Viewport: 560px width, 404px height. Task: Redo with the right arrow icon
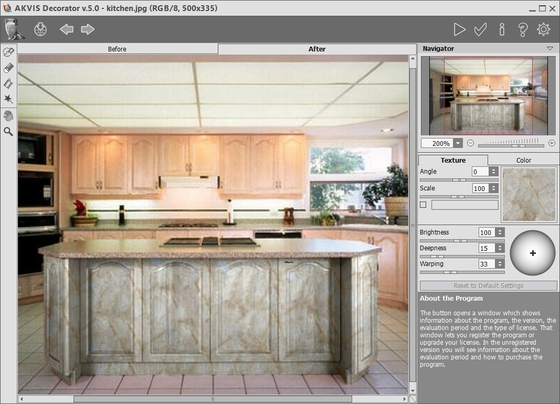[88, 29]
